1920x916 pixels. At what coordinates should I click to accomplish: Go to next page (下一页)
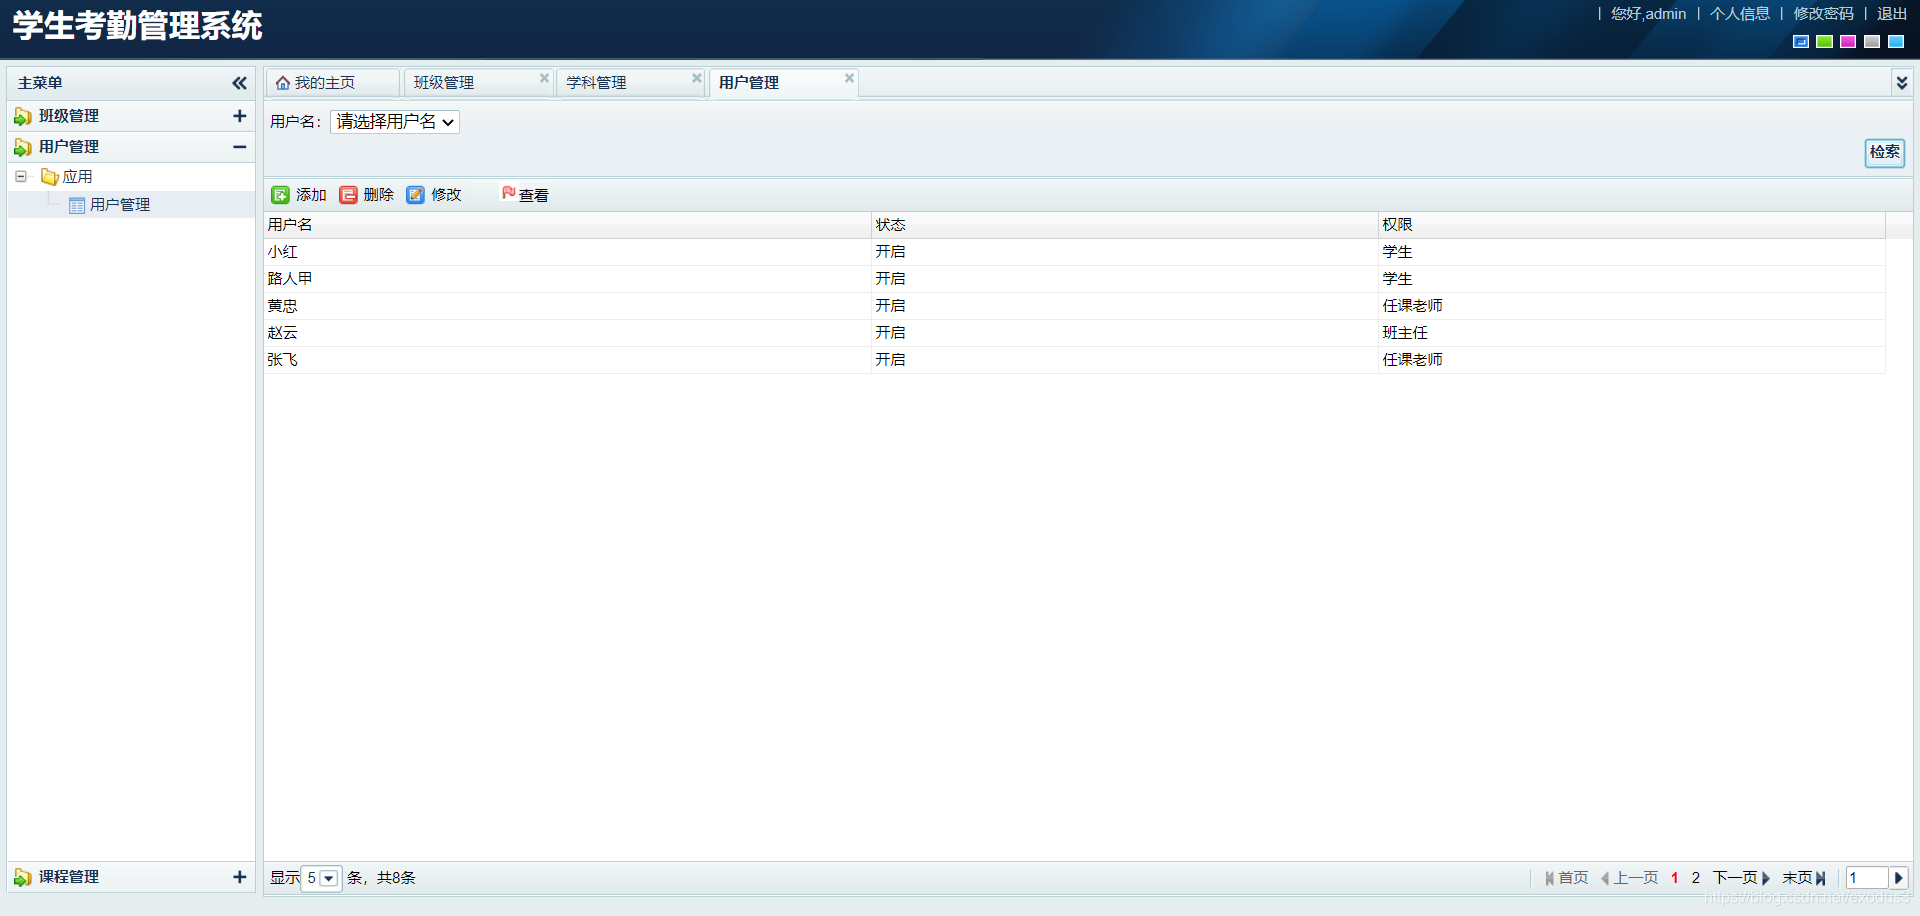click(x=1741, y=878)
